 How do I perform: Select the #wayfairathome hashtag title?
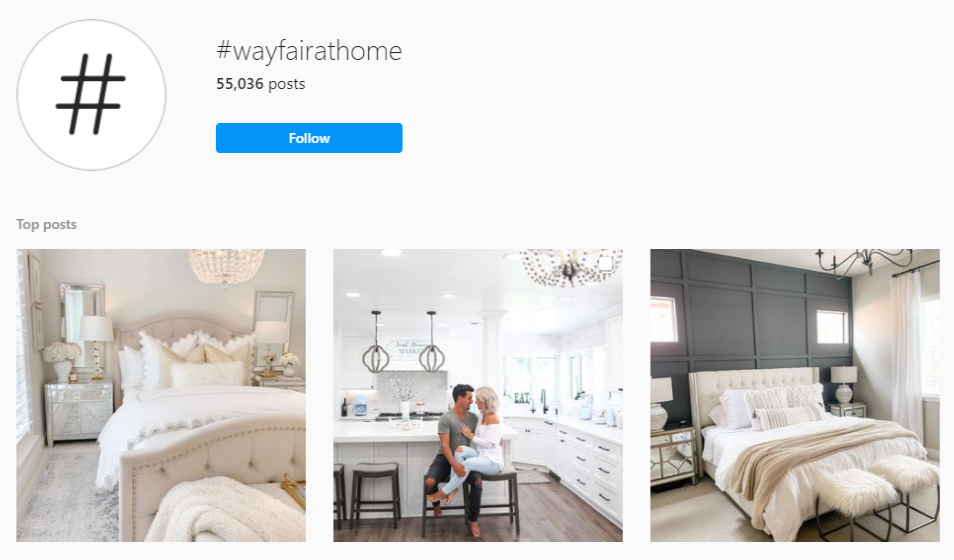point(309,51)
